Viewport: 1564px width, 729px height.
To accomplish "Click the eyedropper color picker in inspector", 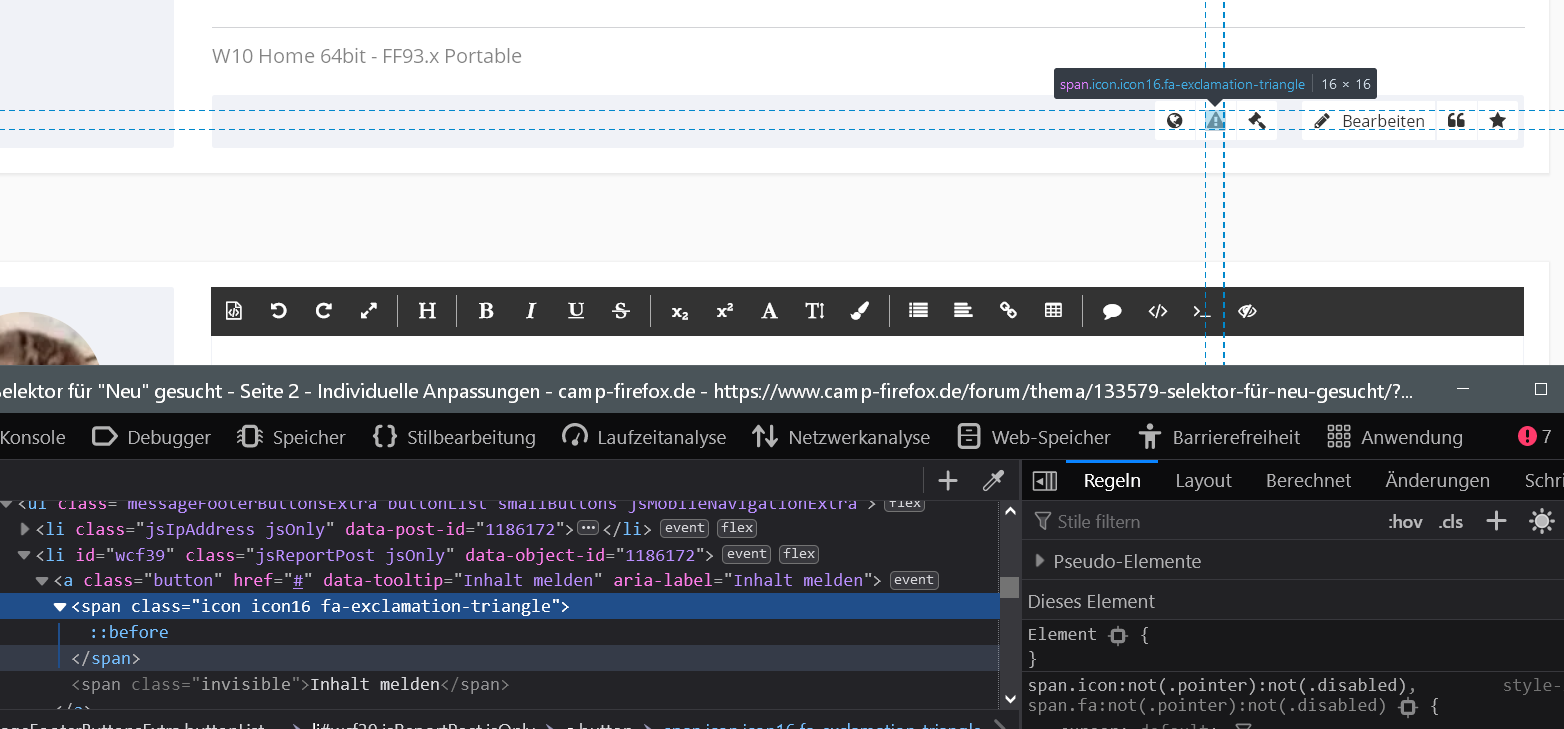I will tap(993, 481).
